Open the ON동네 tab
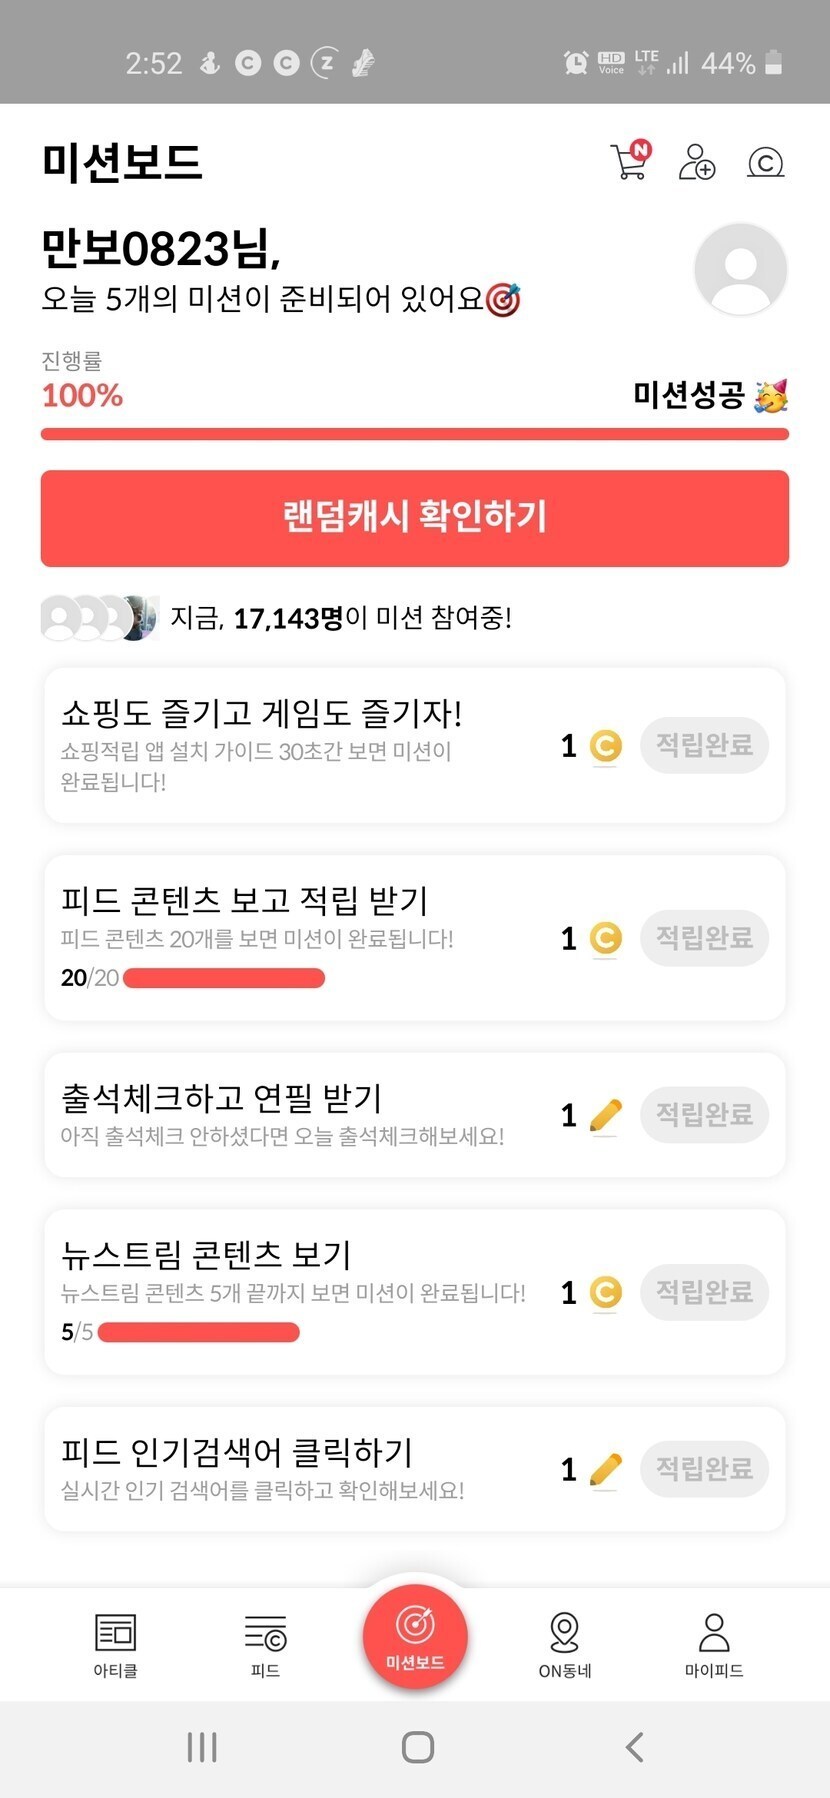Viewport: 830px width, 1798px height. (565, 1645)
